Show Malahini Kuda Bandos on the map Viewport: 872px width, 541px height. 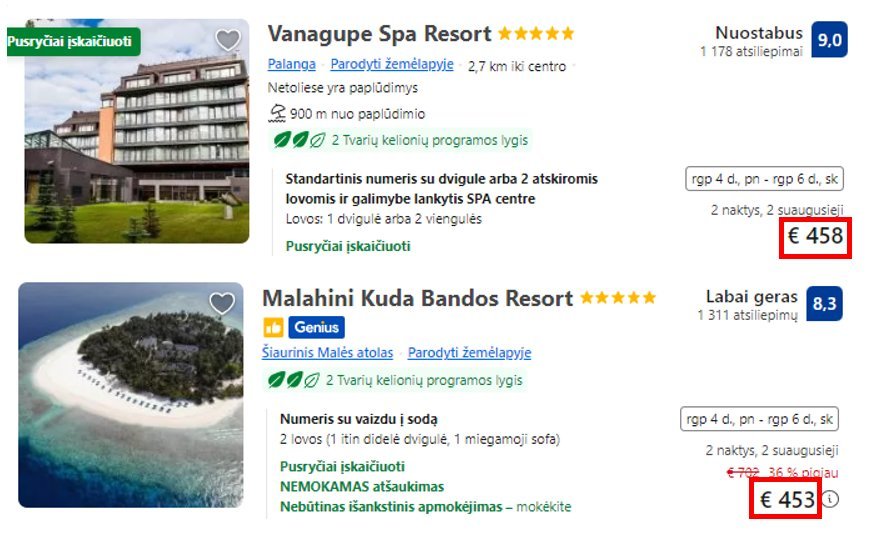(469, 353)
